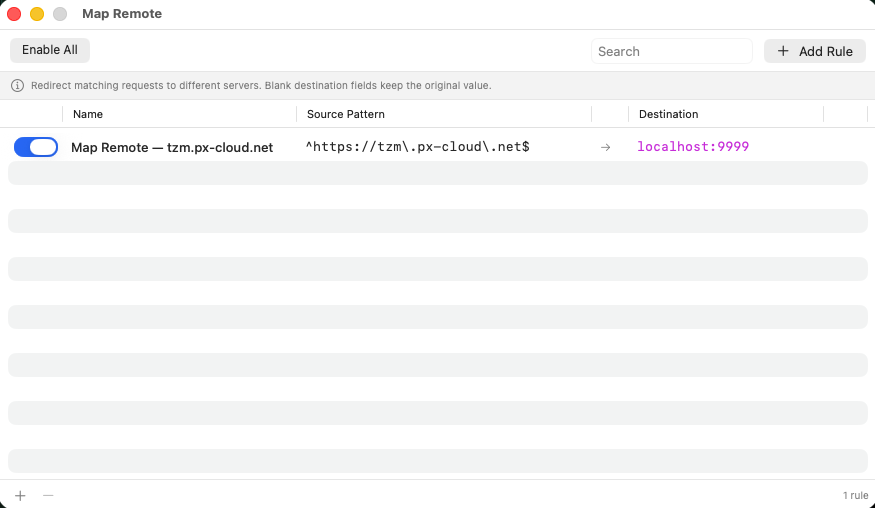Close the Map Remote window

[14, 14]
